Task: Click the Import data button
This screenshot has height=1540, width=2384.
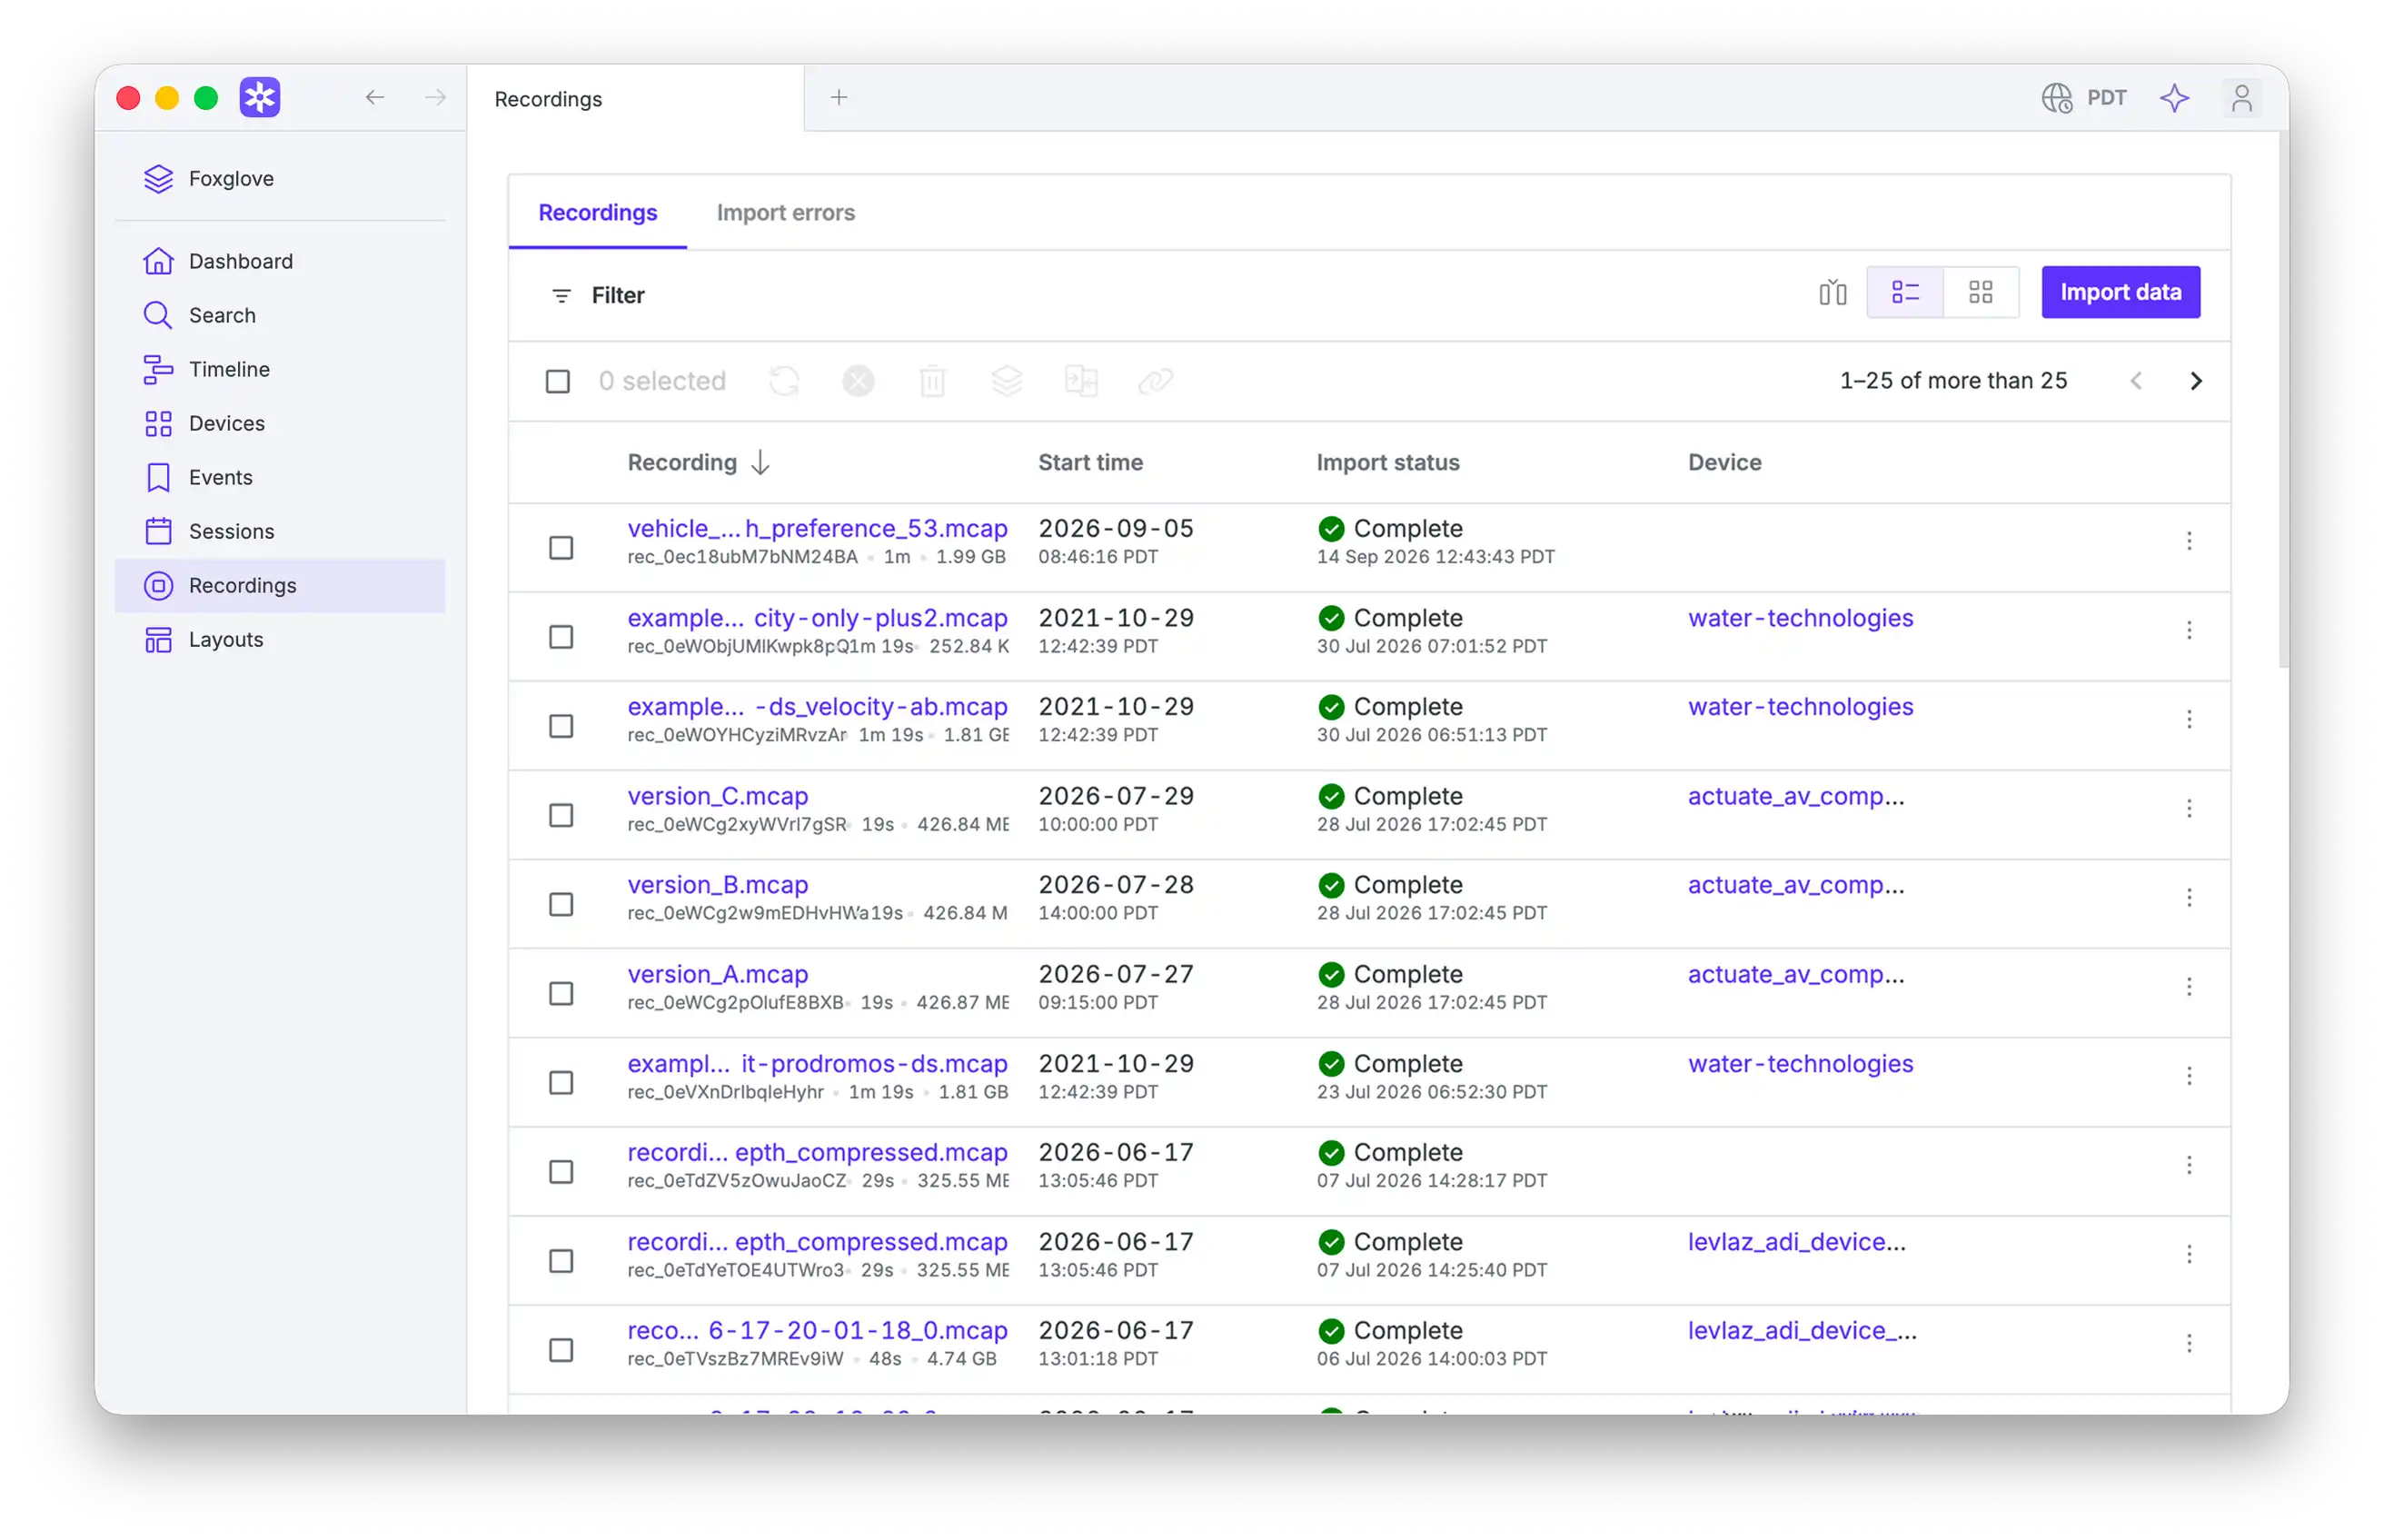Action: click(x=2120, y=292)
